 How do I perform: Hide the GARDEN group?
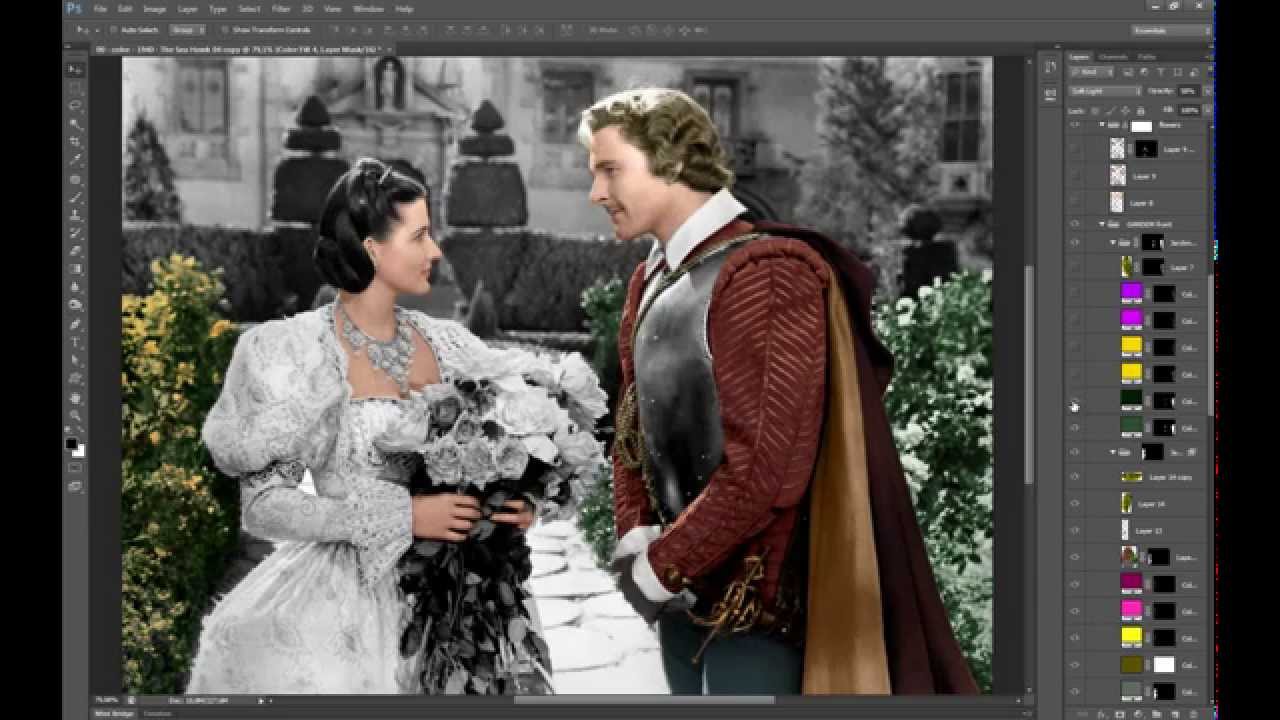coord(1075,224)
